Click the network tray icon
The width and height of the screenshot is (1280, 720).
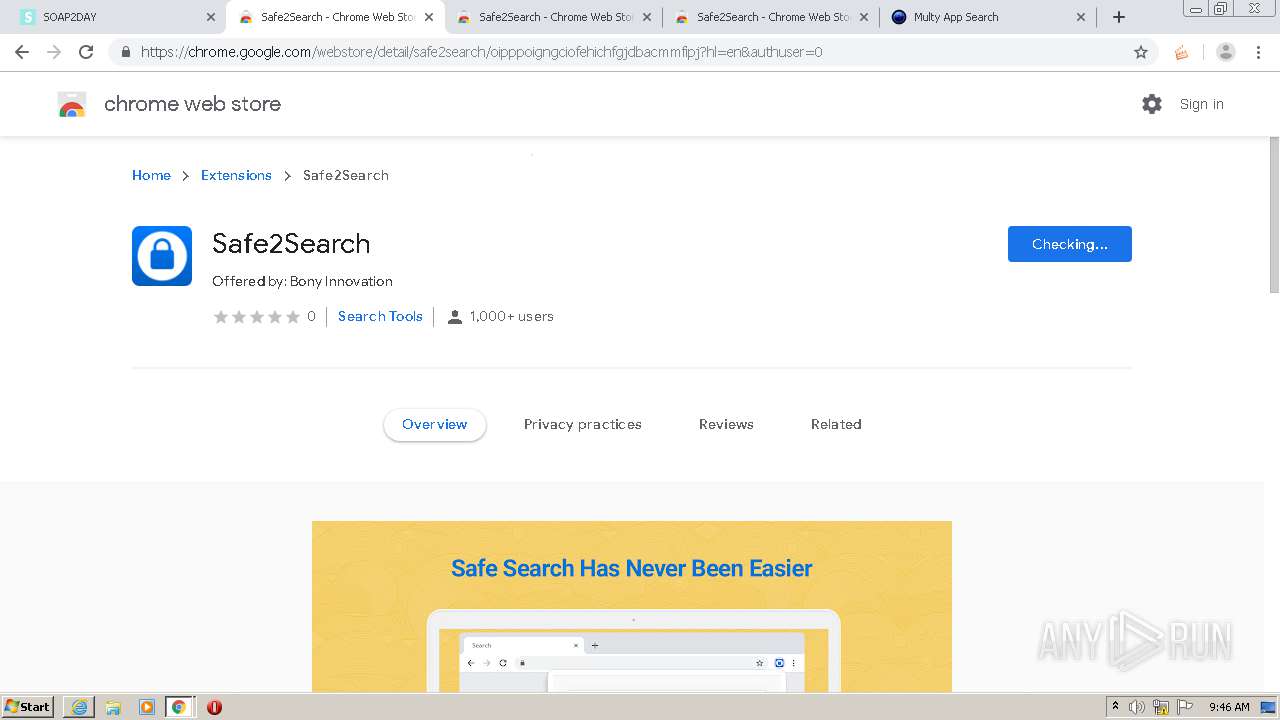tap(1161, 707)
